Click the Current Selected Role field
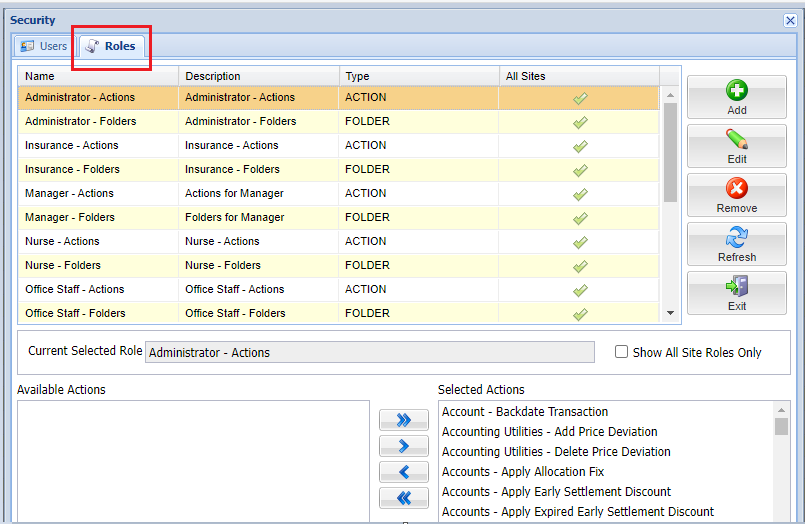Screen dimensions: 805x524 click(x=370, y=352)
